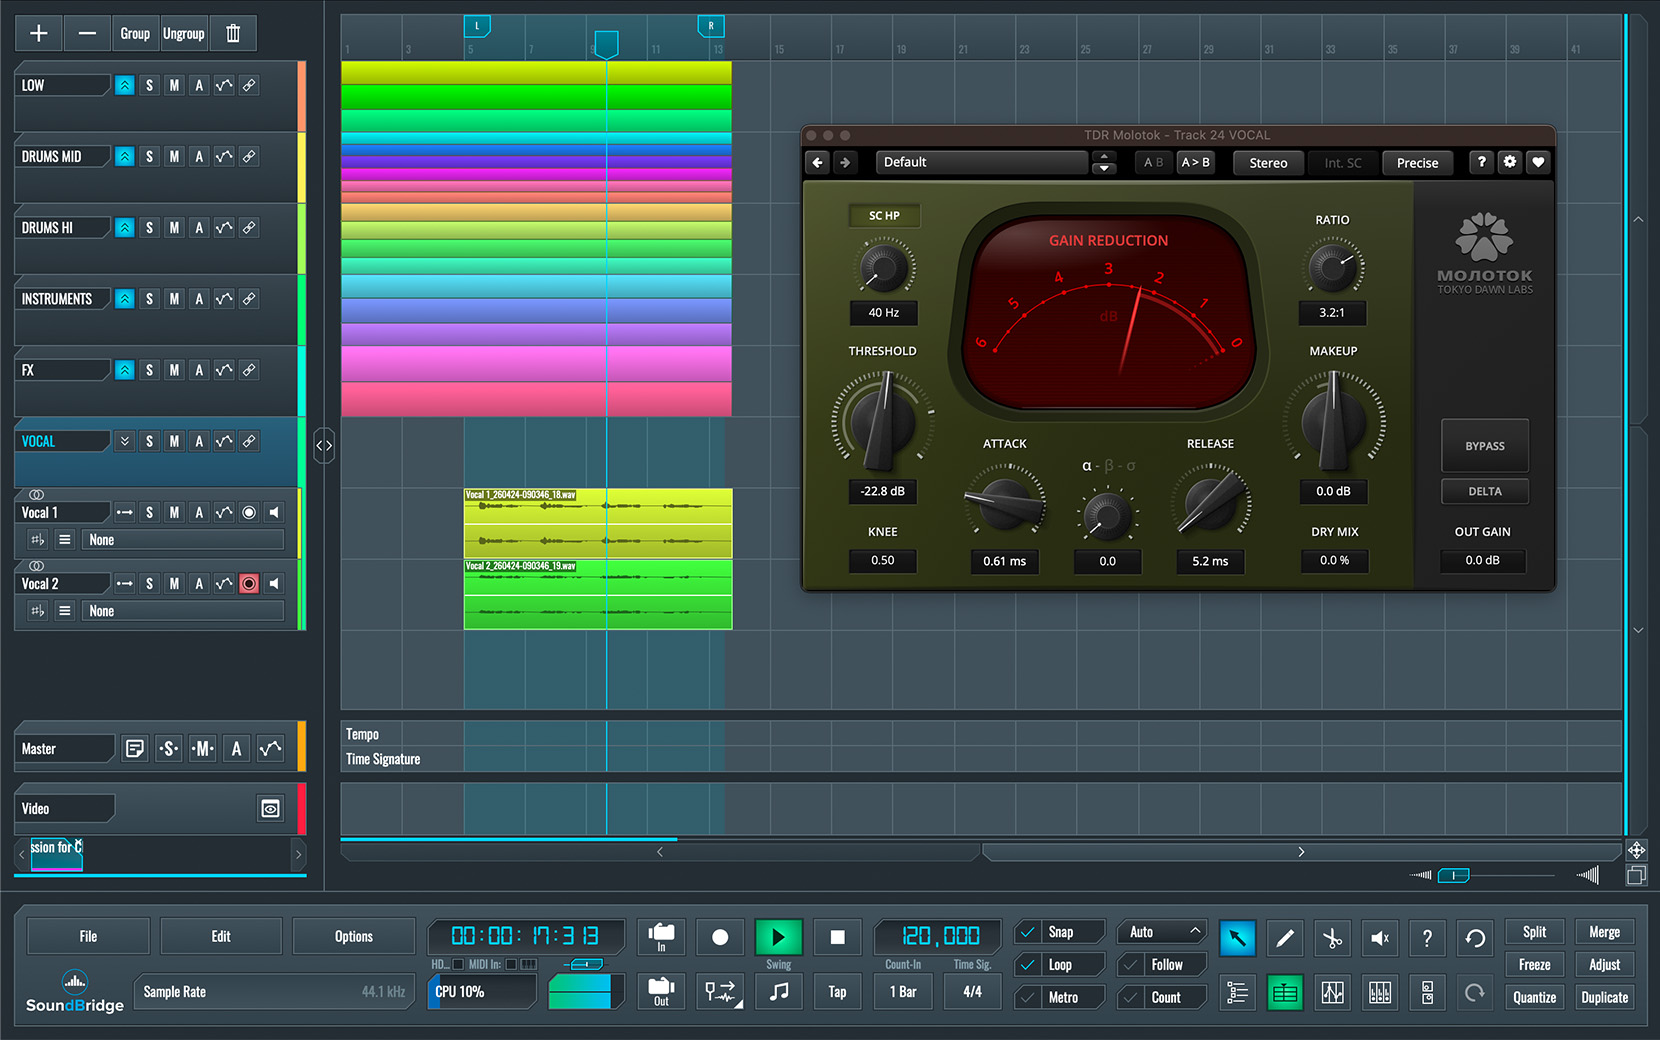Open Video track preview window icon

pyautogui.click(x=270, y=809)
